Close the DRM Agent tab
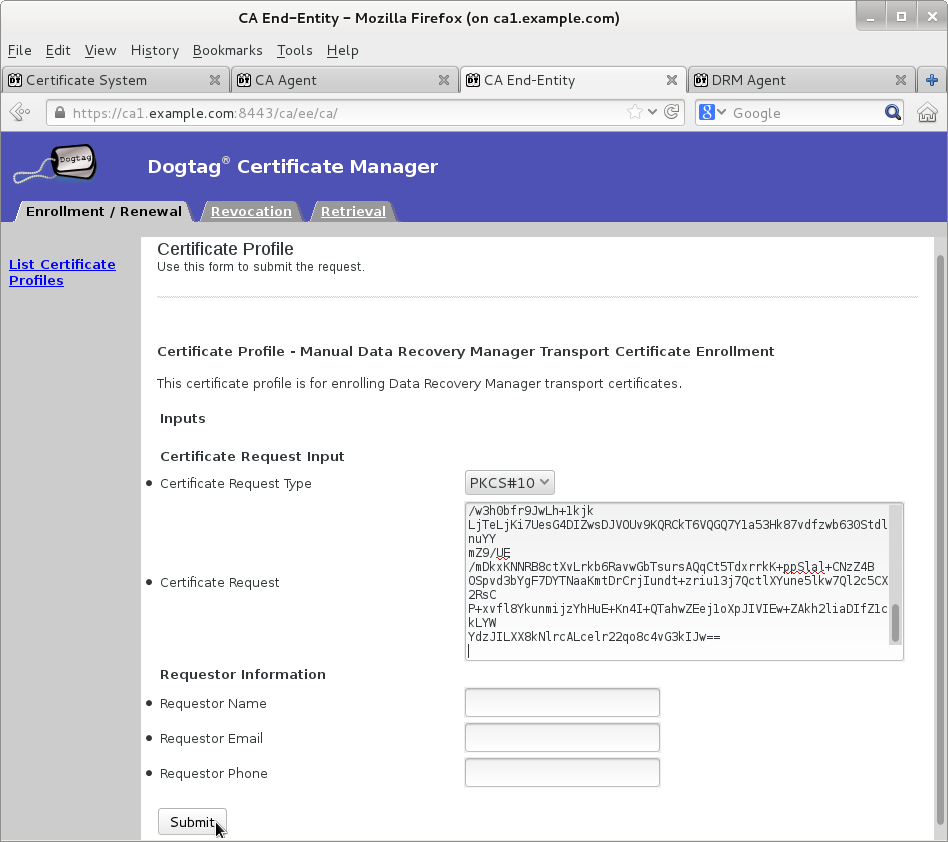Screen dimensions: 948x842 [x=901, y=80]
